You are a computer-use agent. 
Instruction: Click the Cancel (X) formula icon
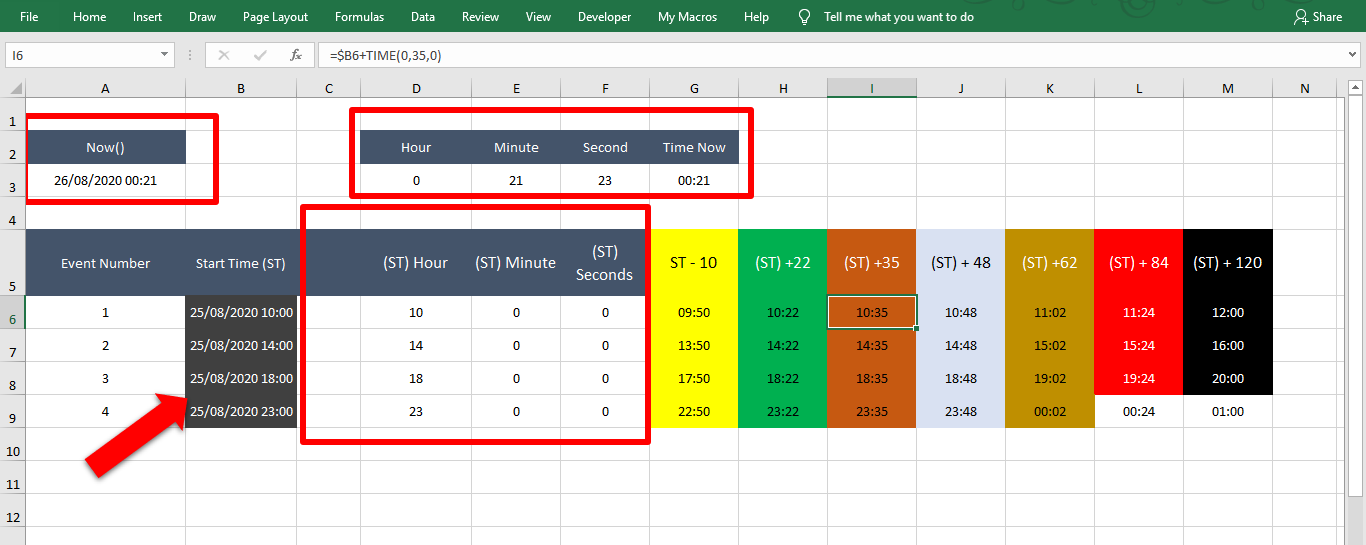pos(224,55)
